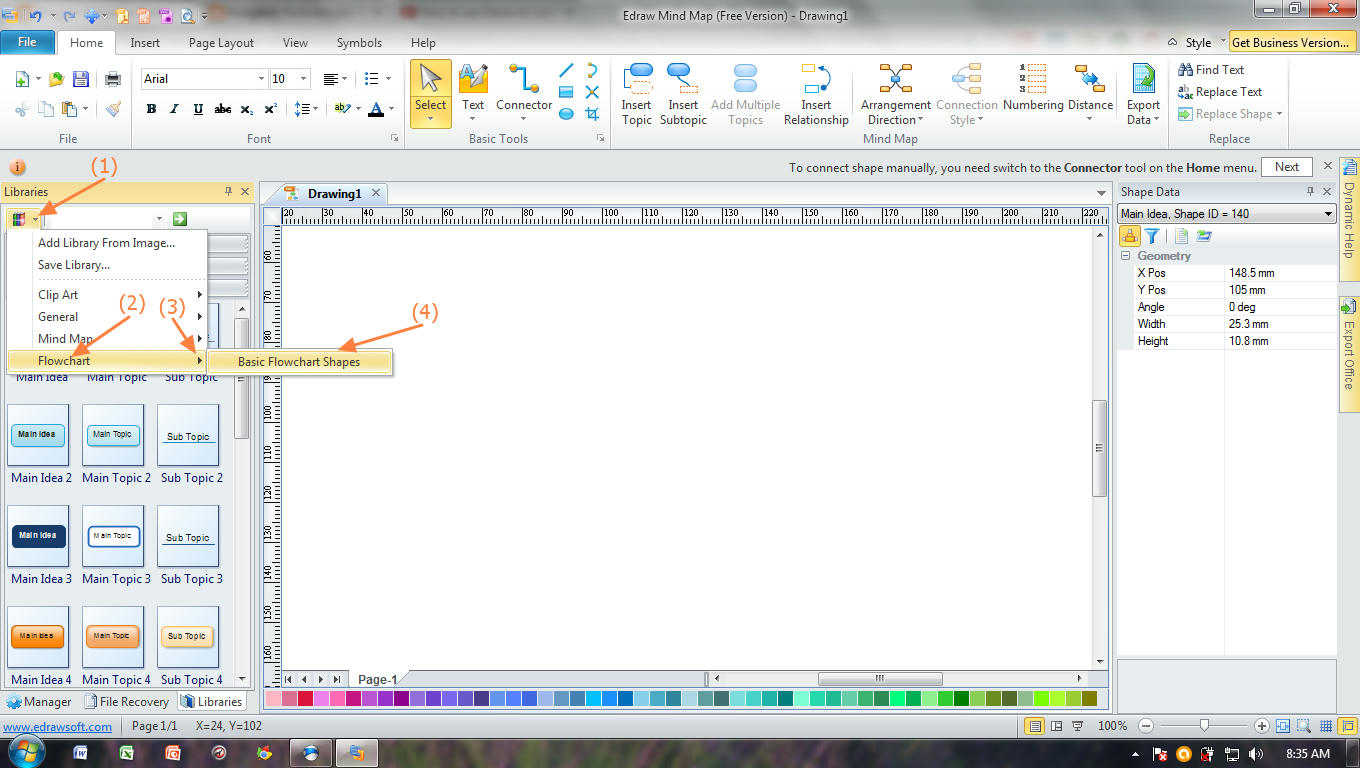Click the Insert Relationship icon

click(x=816, y=80)
